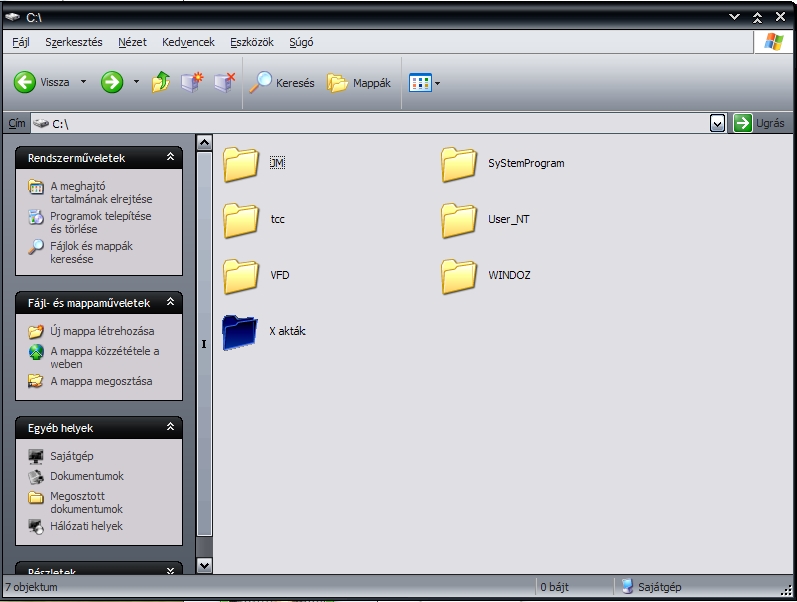Select the User_NT folder icon
The image size is (797, 602).
[x=459, y=220]
